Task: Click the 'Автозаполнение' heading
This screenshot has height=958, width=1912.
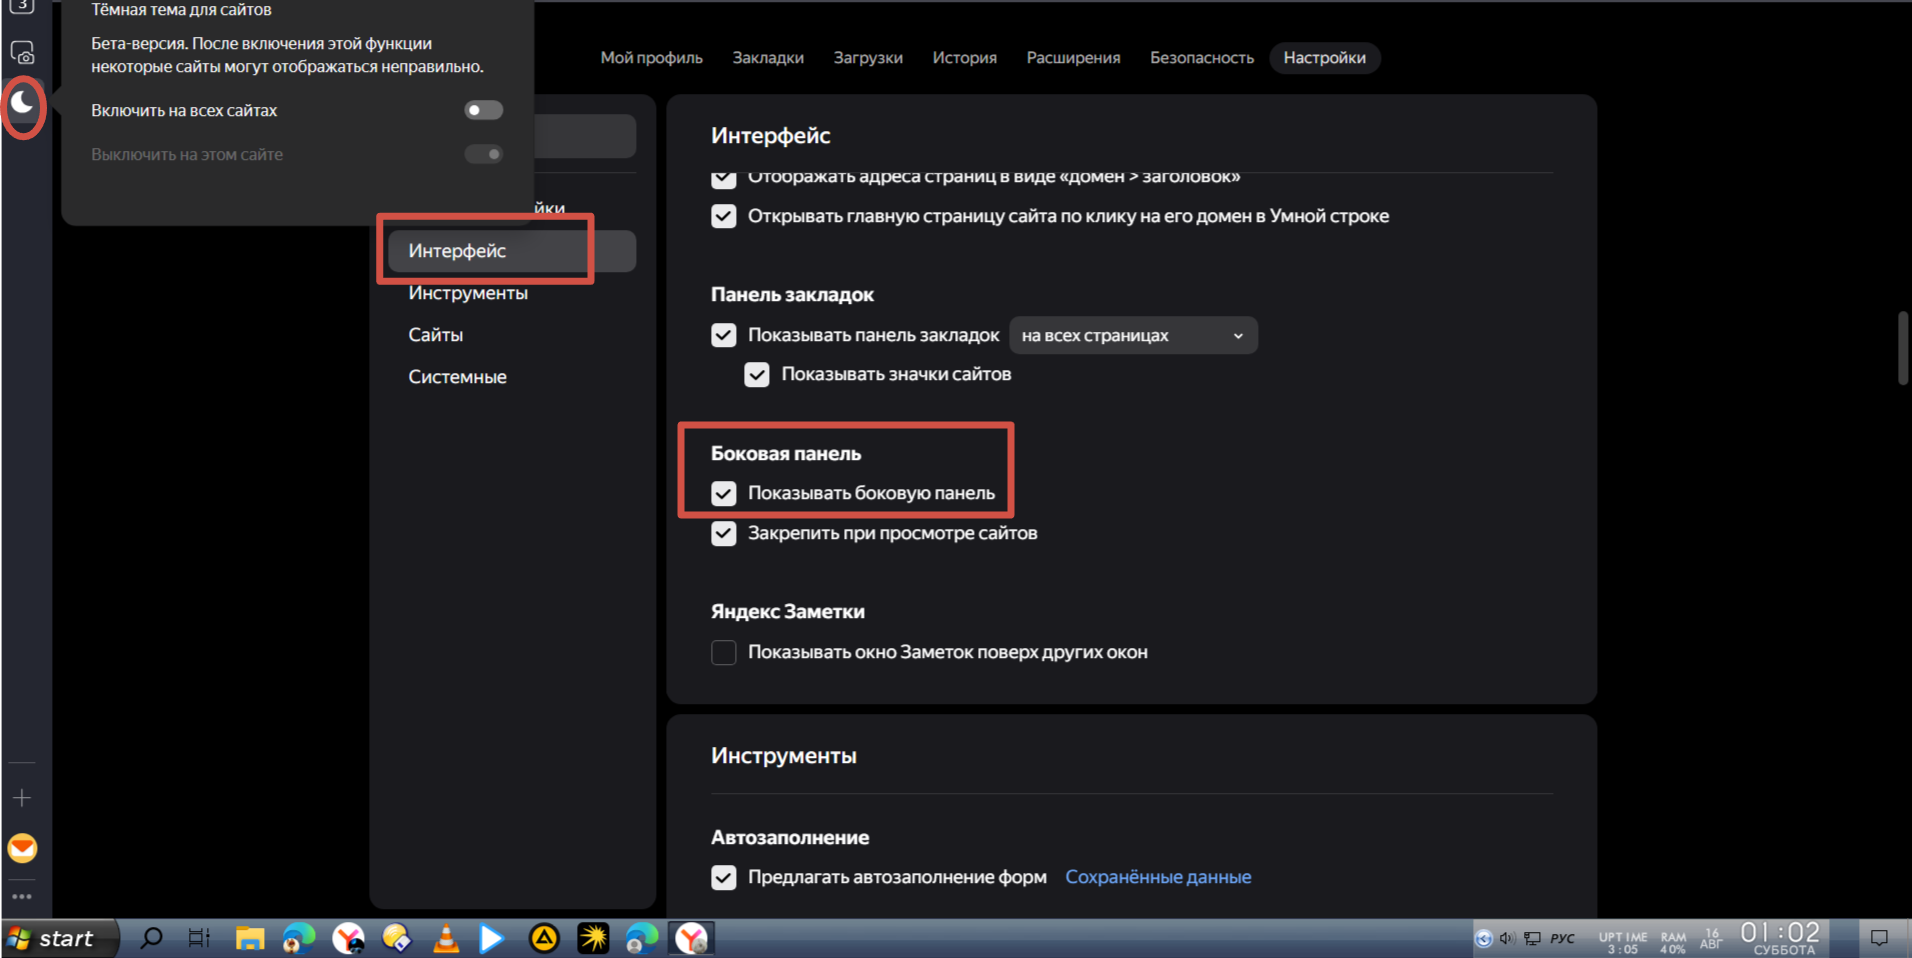Action: (x=790, y=838)
